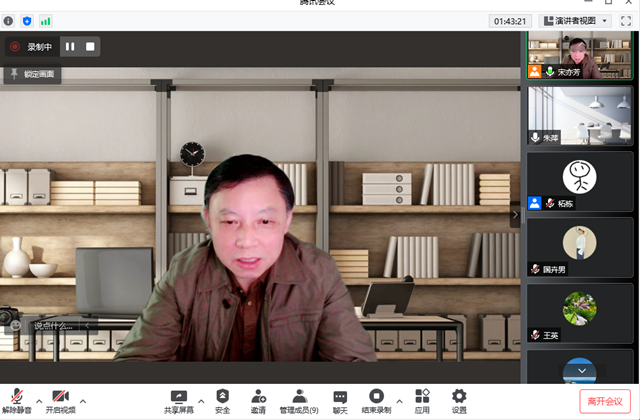This screenshot has width=640, height=420.
Task: Click the meeting timer 01:43:21
Action: click(x=510, y=21)
